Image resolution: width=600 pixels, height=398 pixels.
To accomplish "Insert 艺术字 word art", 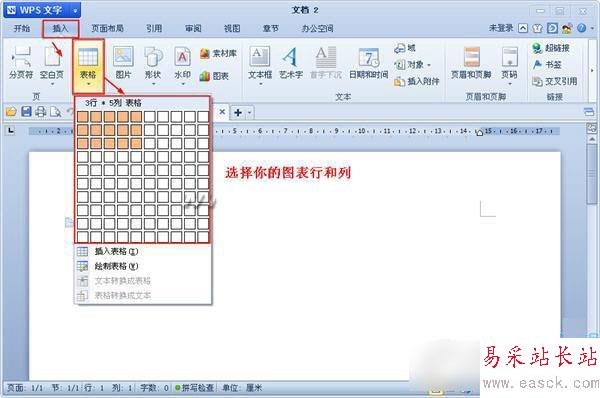I will 291,63.
